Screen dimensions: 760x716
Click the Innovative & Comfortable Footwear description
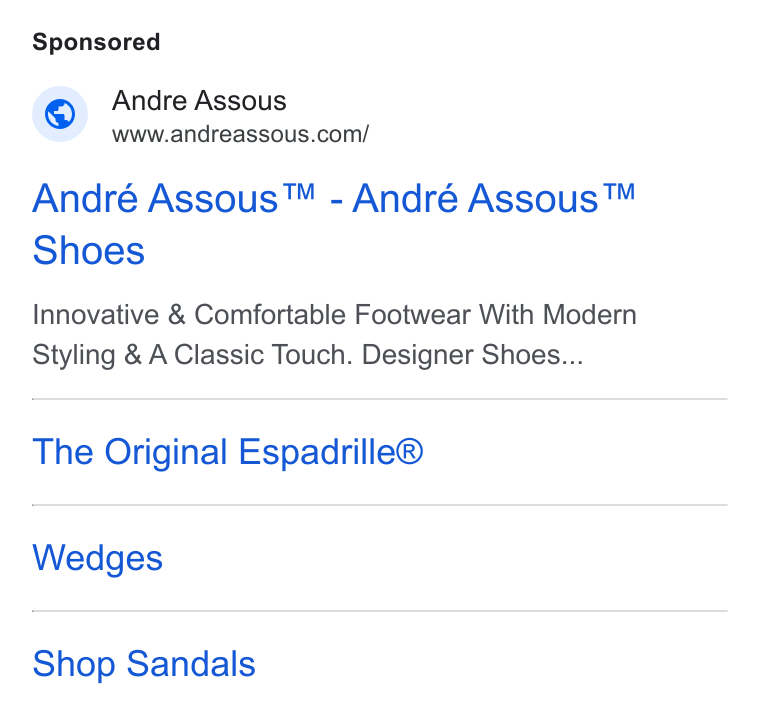coord(334,334)
